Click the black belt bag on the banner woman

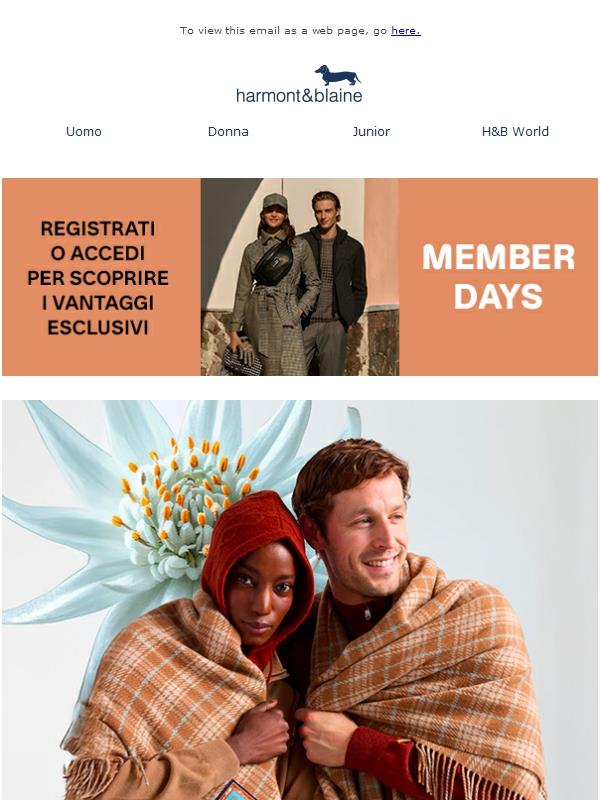pos(274,263)
